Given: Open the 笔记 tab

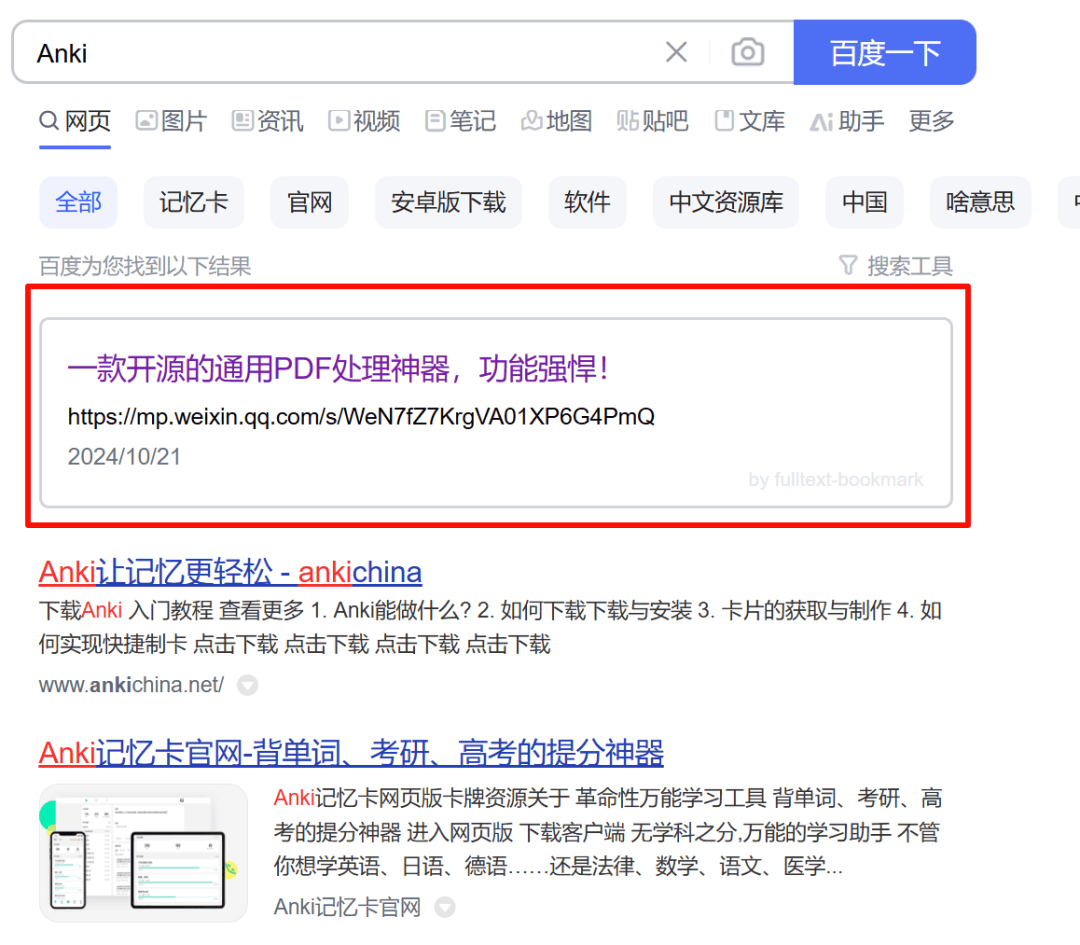Looking at the screenshot, I should 460,121.
